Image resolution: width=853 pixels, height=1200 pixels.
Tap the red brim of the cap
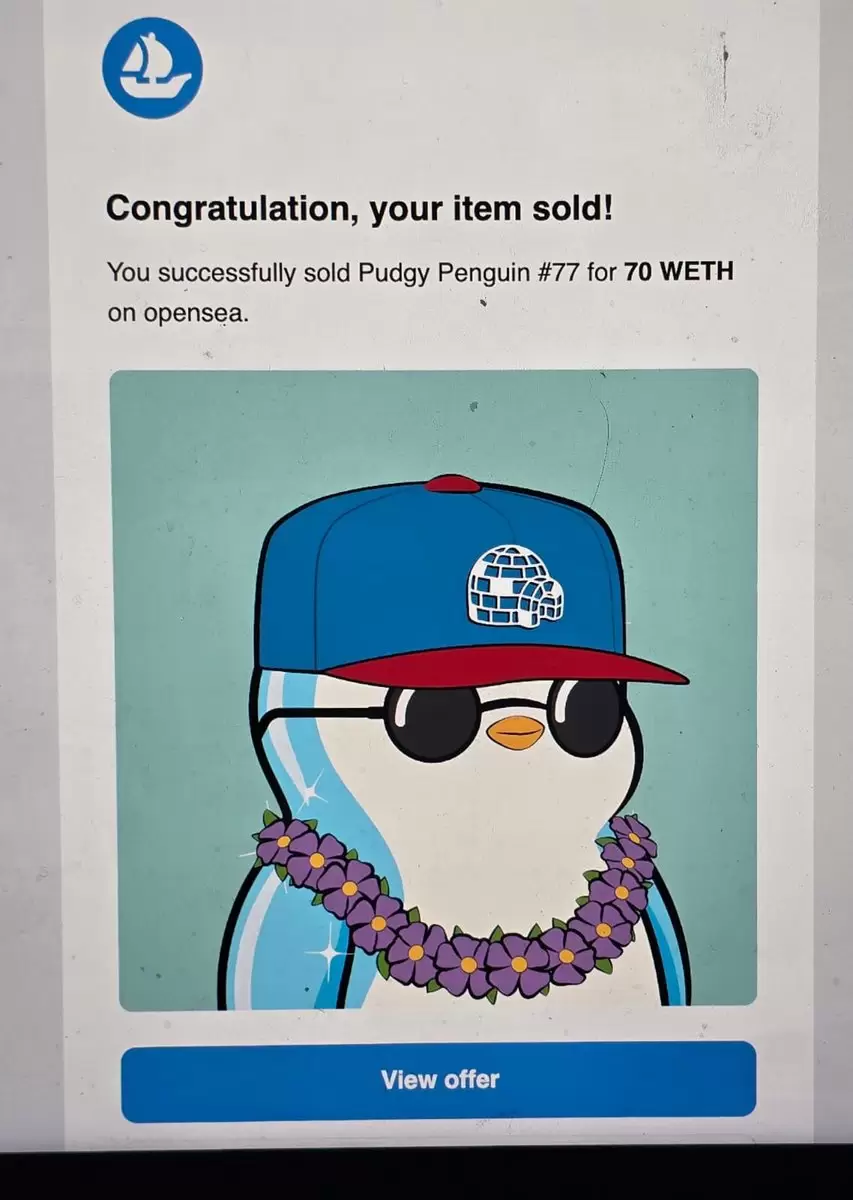point(507,665)
